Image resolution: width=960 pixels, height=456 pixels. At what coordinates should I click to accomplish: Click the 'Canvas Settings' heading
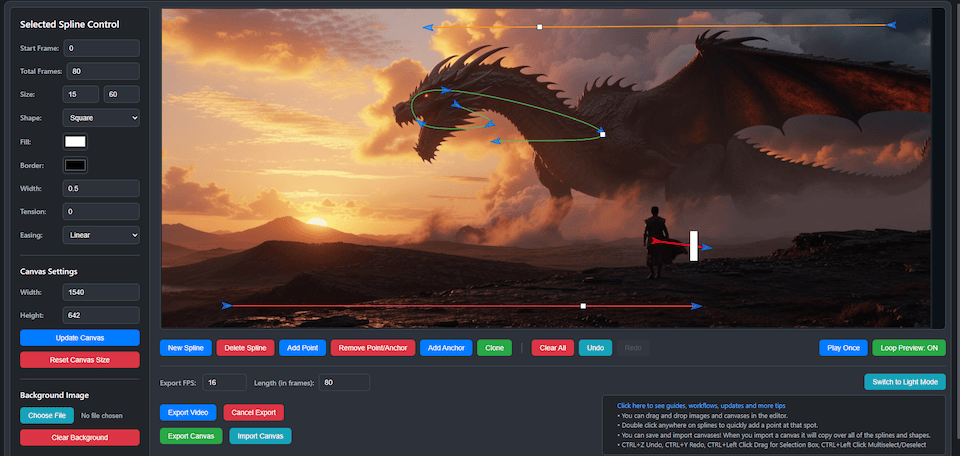click(49, 271)
